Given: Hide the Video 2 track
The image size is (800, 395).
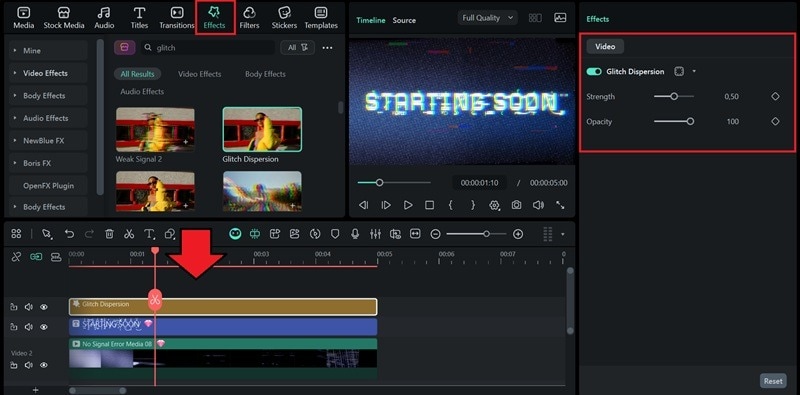Looking at the screenshot, I should click(x=44, y=365).
